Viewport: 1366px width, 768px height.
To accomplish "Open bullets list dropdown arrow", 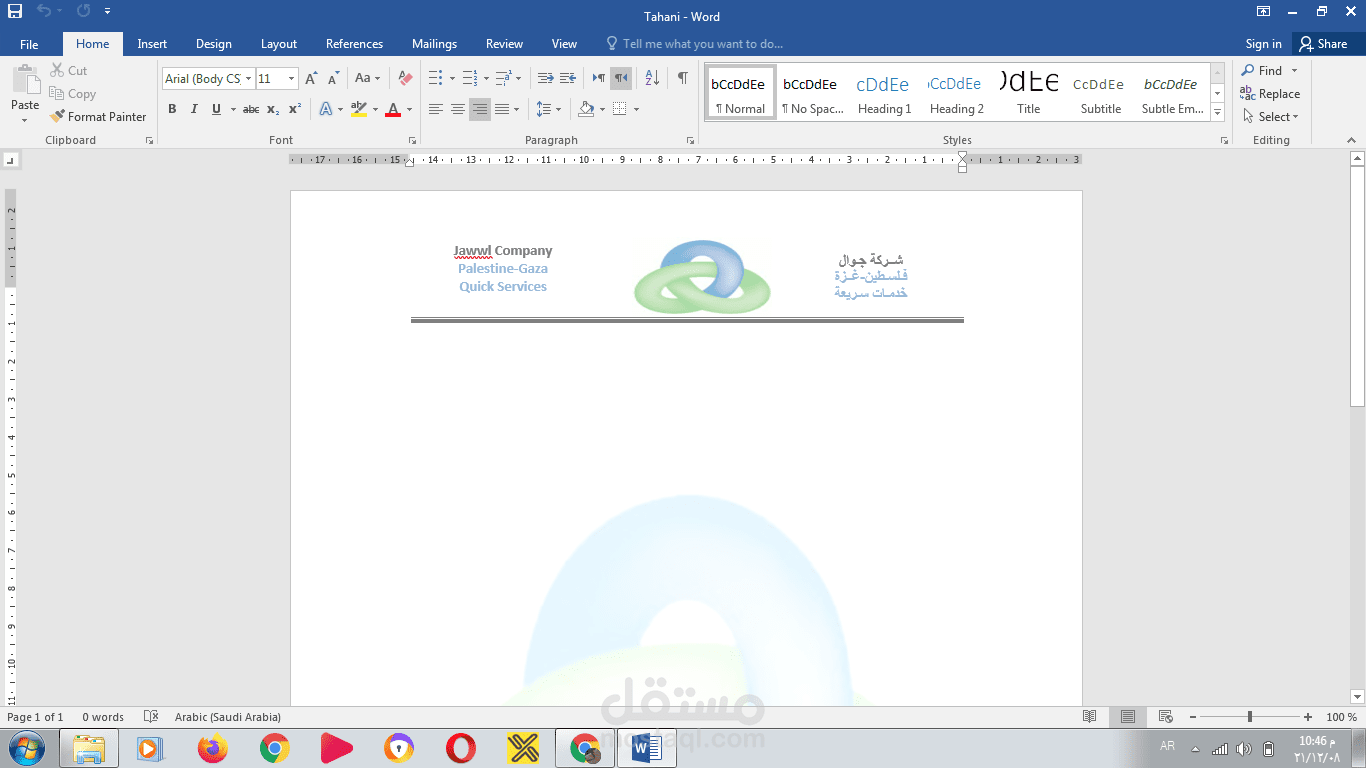I will [x=452, y=78].
